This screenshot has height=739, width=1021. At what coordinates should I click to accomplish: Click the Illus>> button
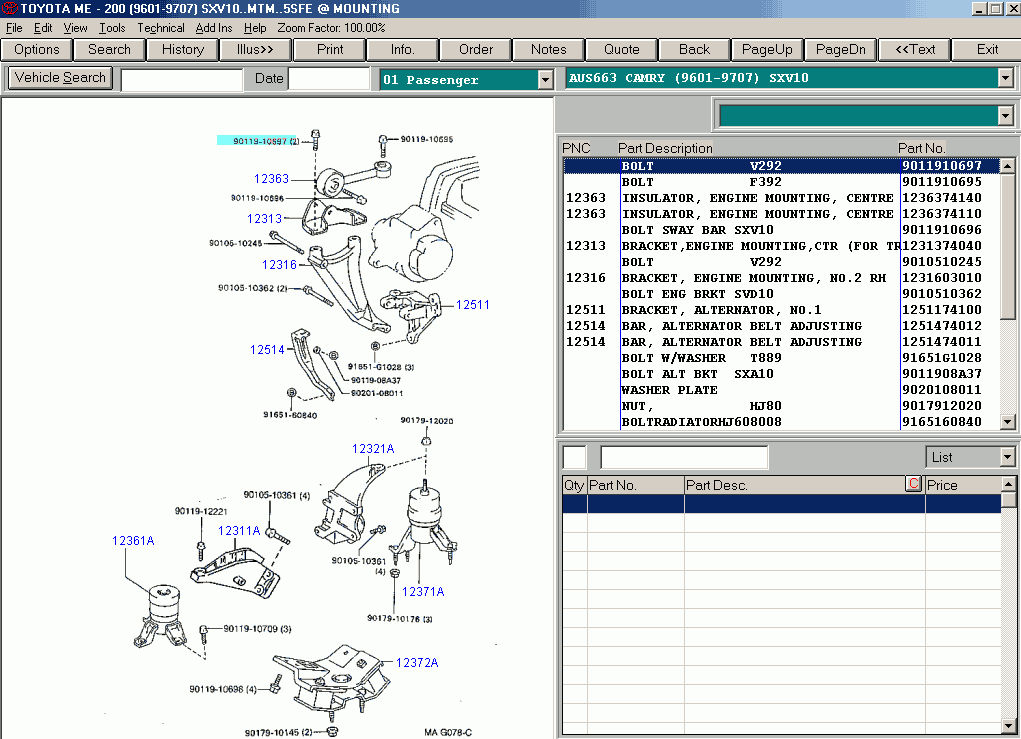click(x=255, y=49)
